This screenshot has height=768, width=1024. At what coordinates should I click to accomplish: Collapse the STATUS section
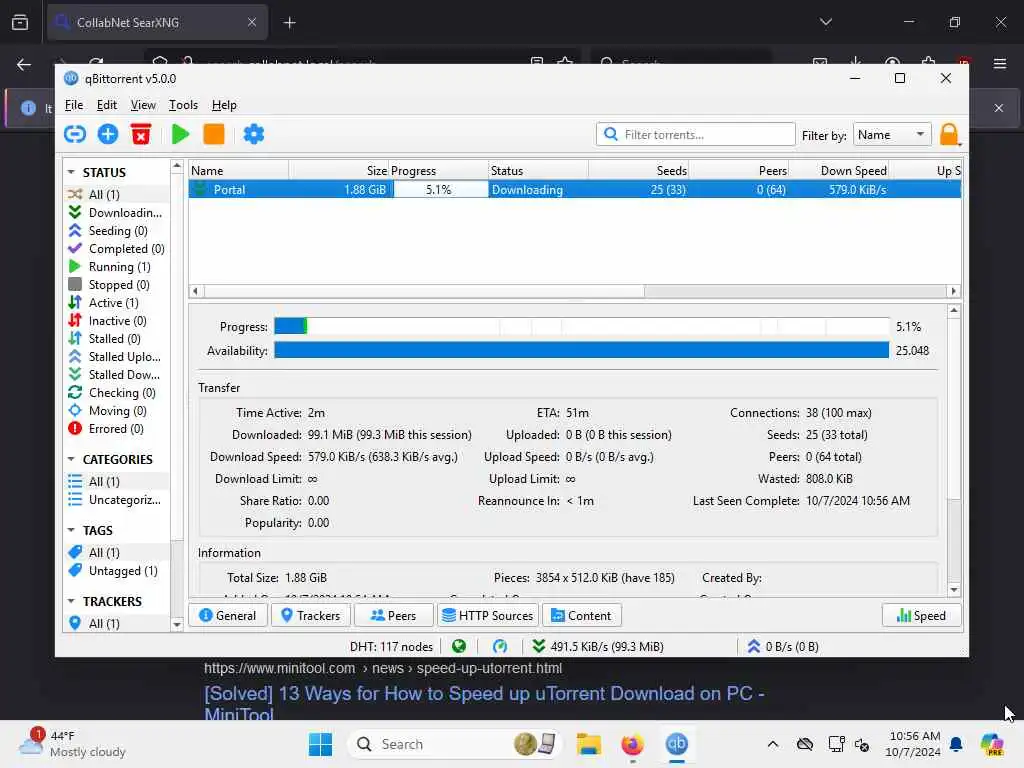71,172
